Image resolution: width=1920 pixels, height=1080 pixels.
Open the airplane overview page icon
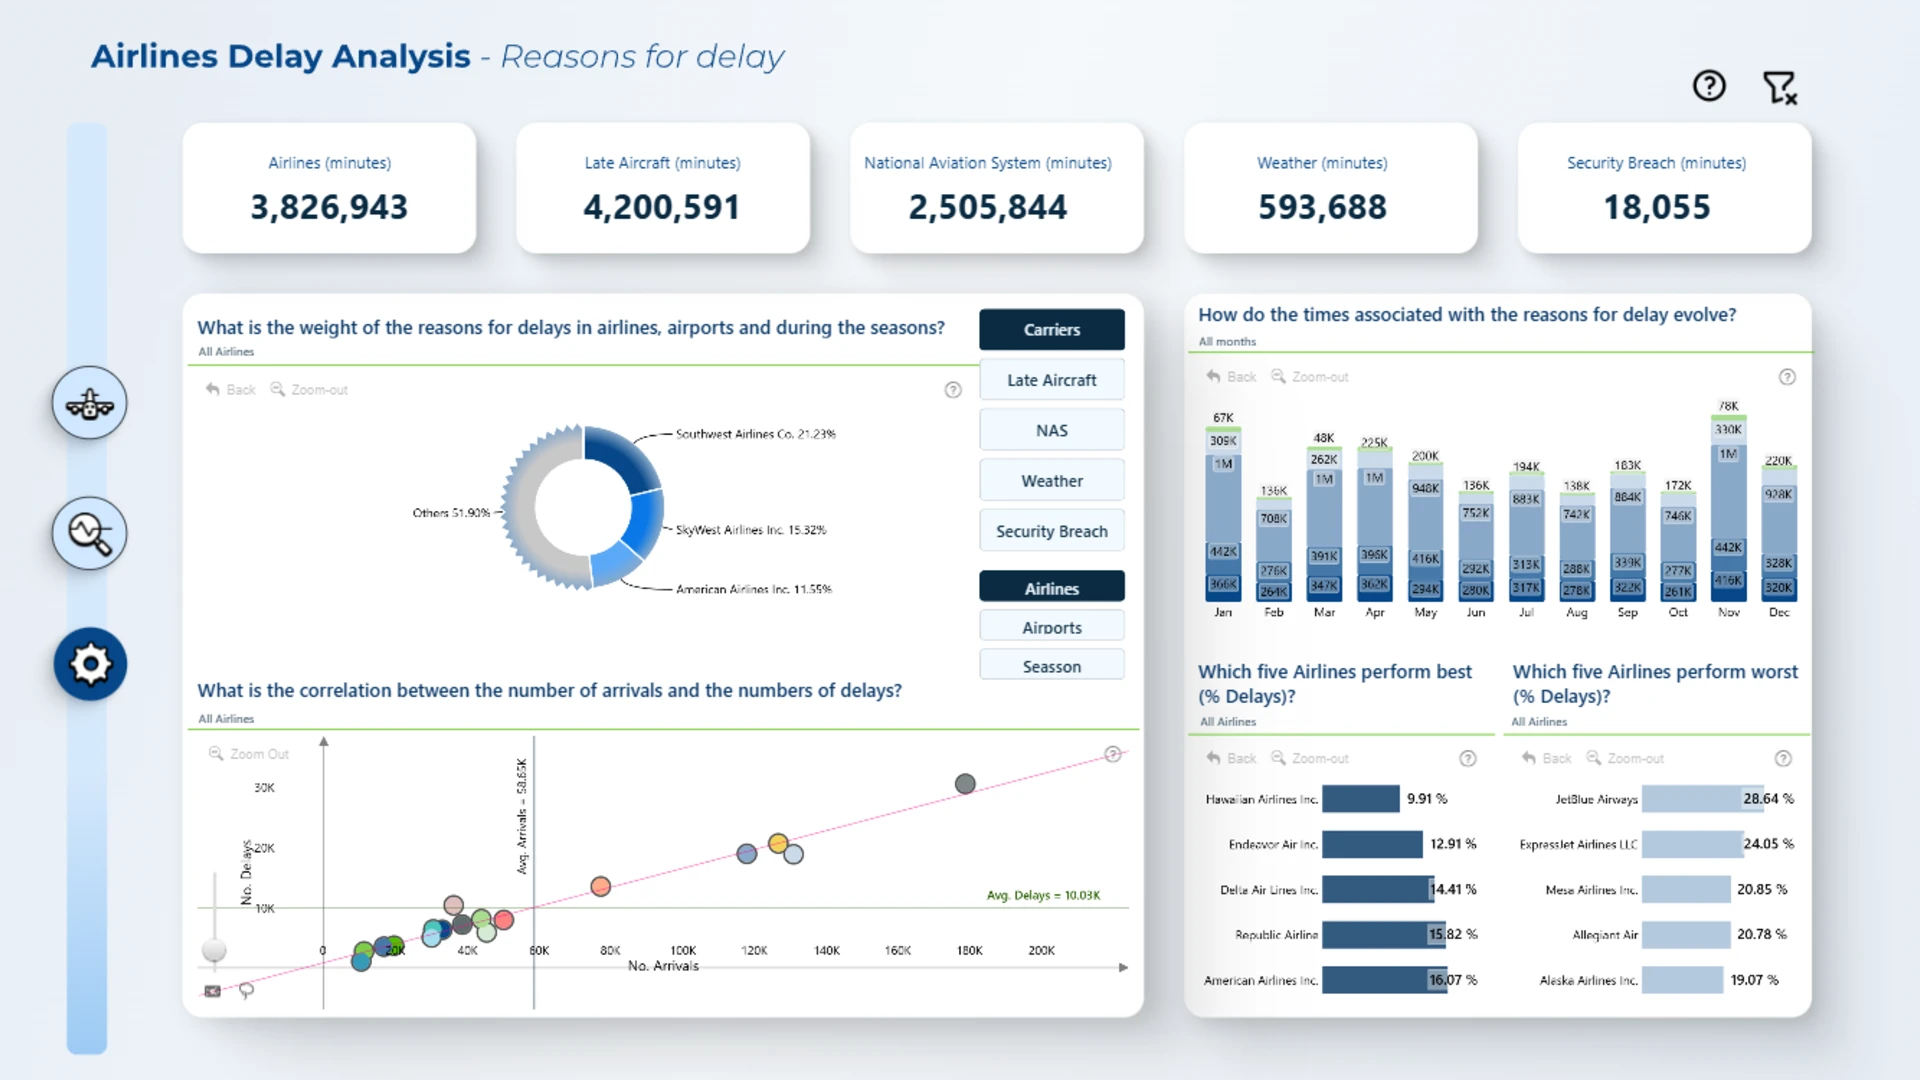[x=90, y=403]
